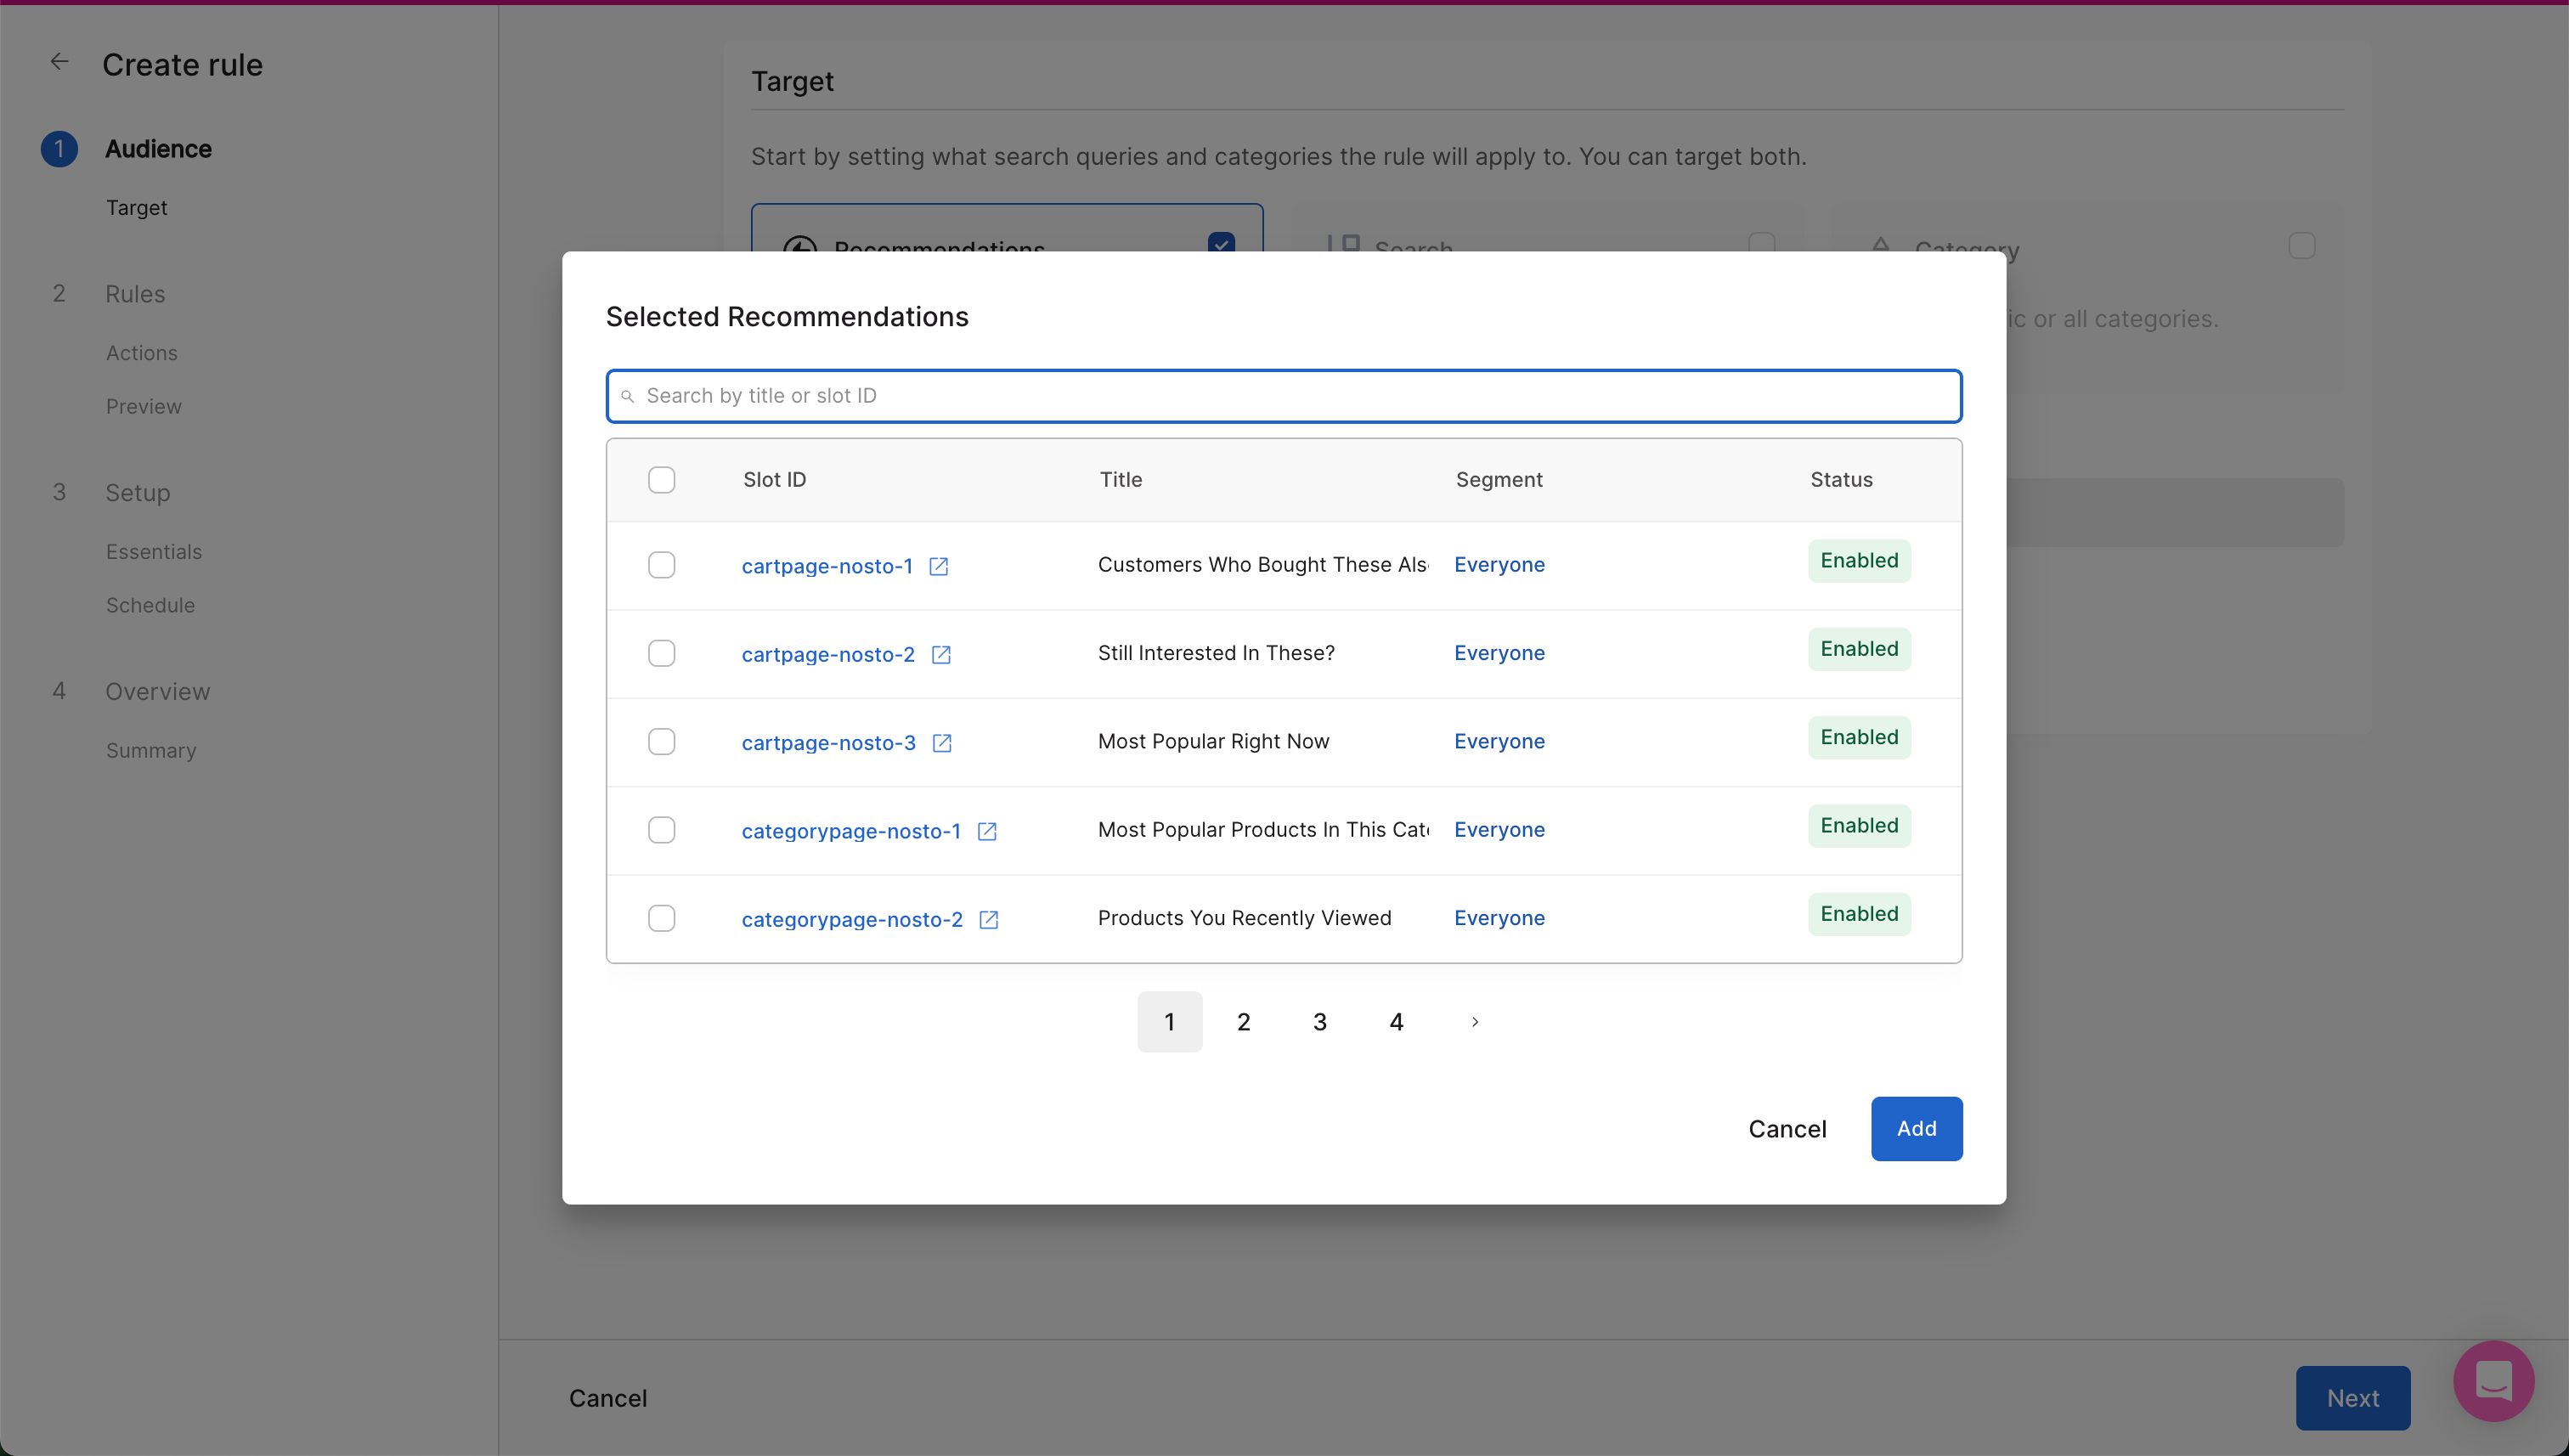Open the Setup step in sidebar
2569x1456 pixels.
click(137, 493)
